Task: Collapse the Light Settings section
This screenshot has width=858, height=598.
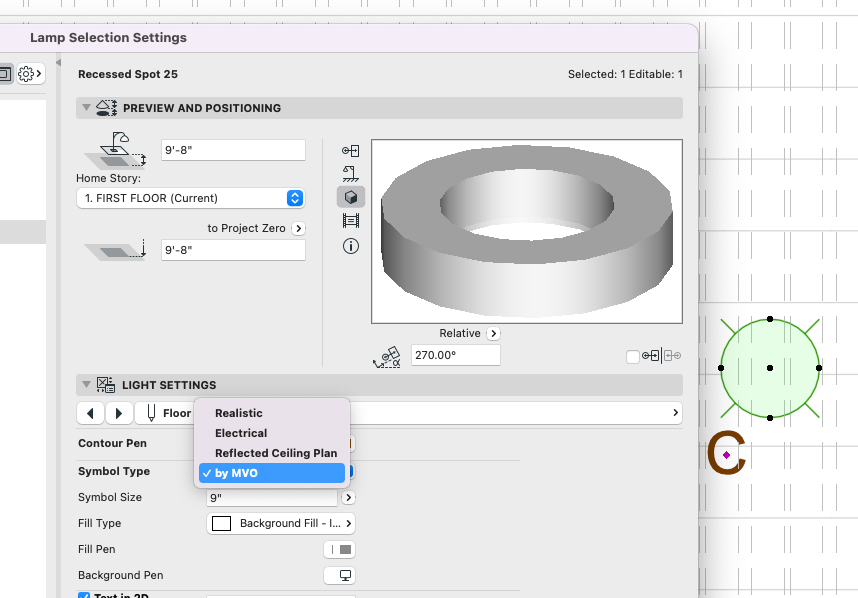Action: 89,385
